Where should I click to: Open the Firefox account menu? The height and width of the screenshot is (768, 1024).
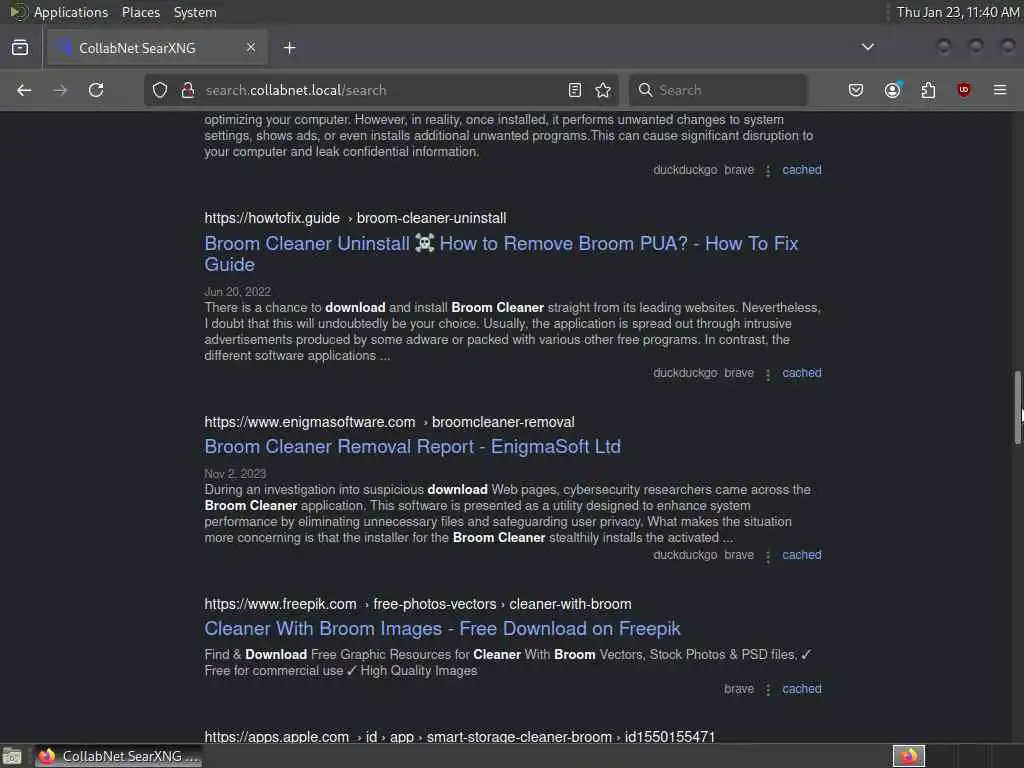[892, 90]
